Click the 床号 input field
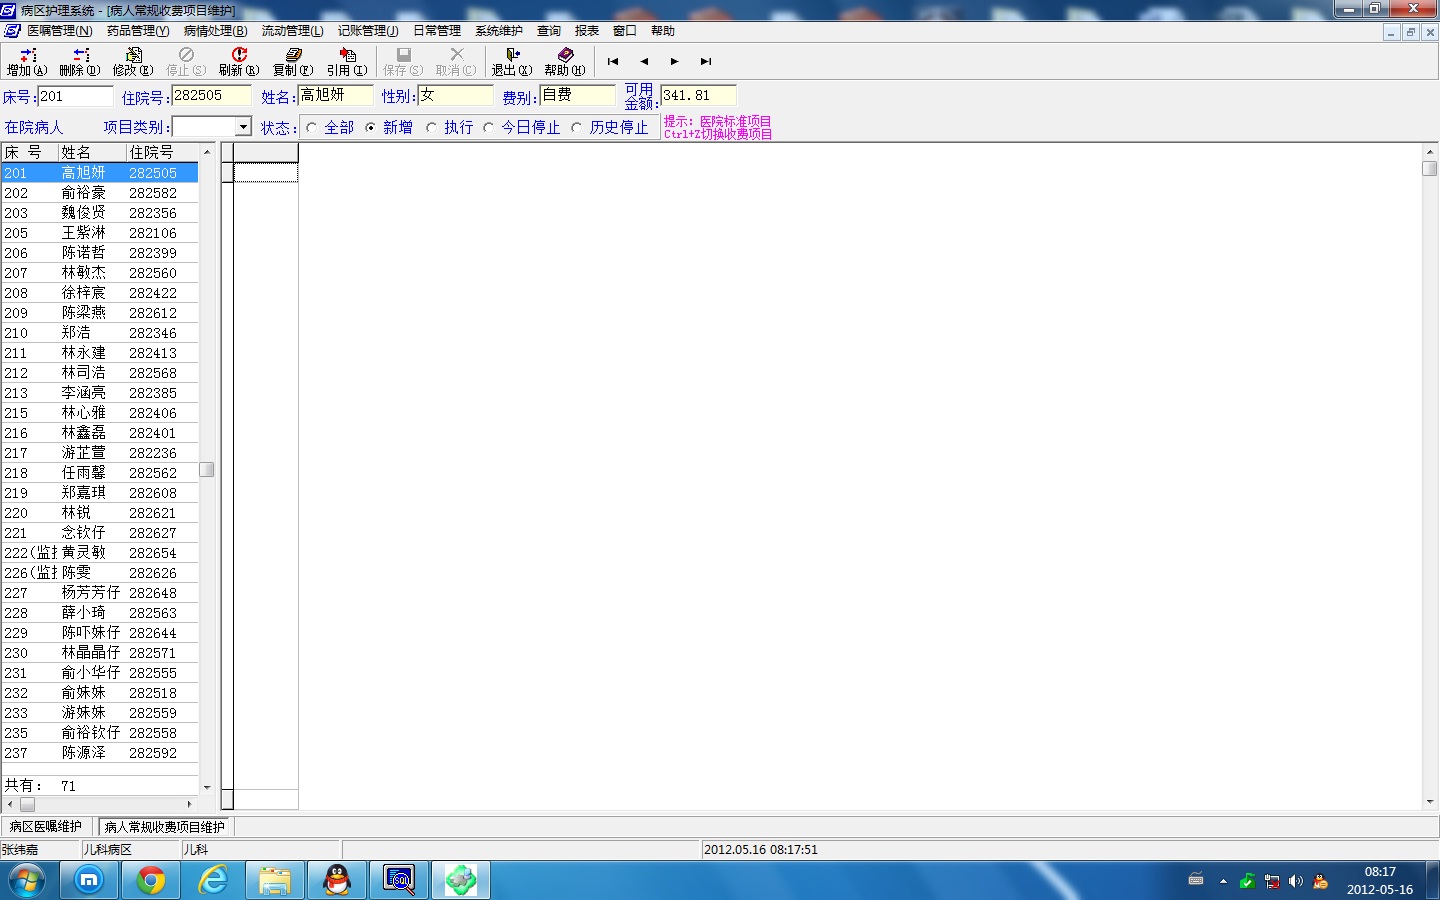Screen dimensions: 1440x900 tap(75, 96)
